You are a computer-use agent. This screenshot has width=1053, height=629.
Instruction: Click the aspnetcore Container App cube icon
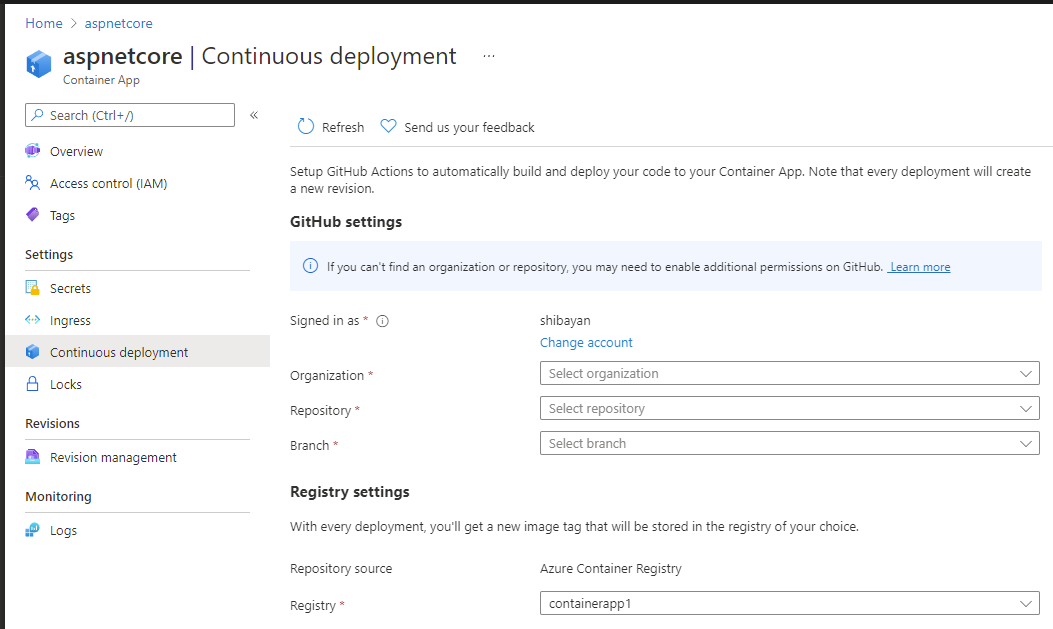tap(38, 64)
